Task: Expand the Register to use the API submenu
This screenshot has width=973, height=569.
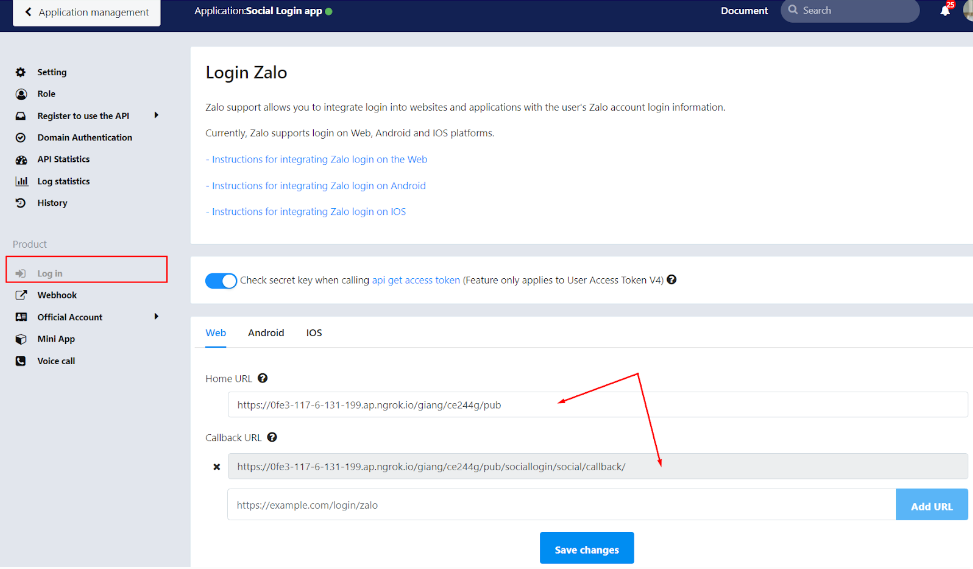Action: [156, 116]
